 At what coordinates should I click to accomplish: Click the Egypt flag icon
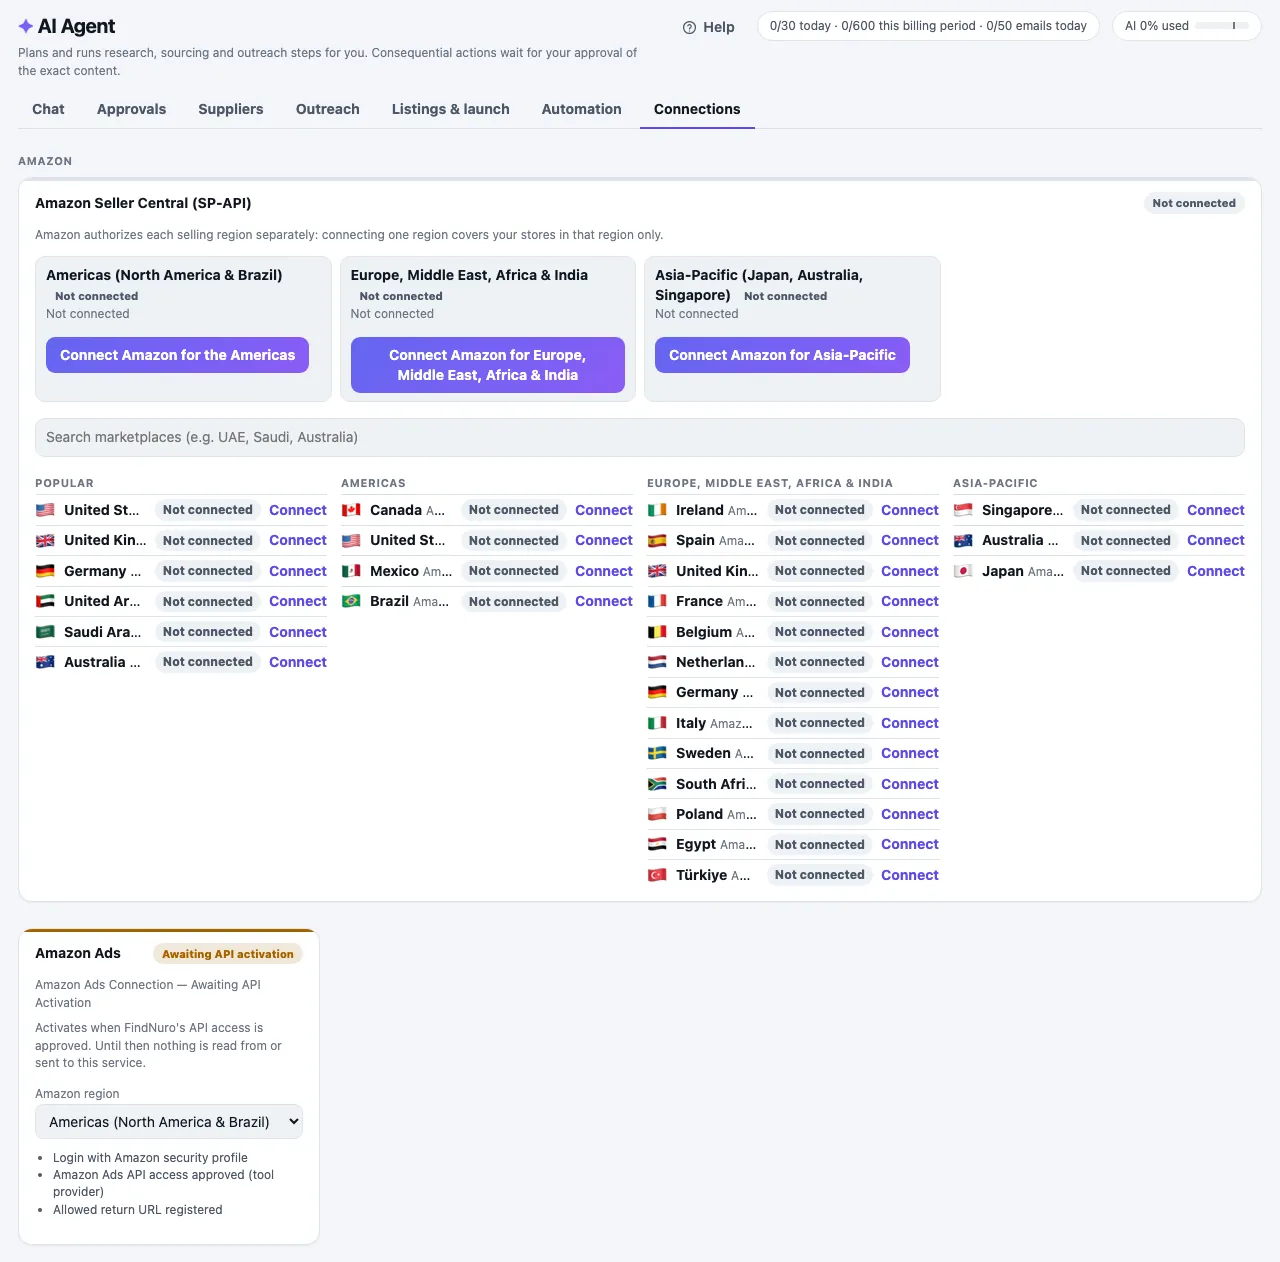[x=657, y=844]
